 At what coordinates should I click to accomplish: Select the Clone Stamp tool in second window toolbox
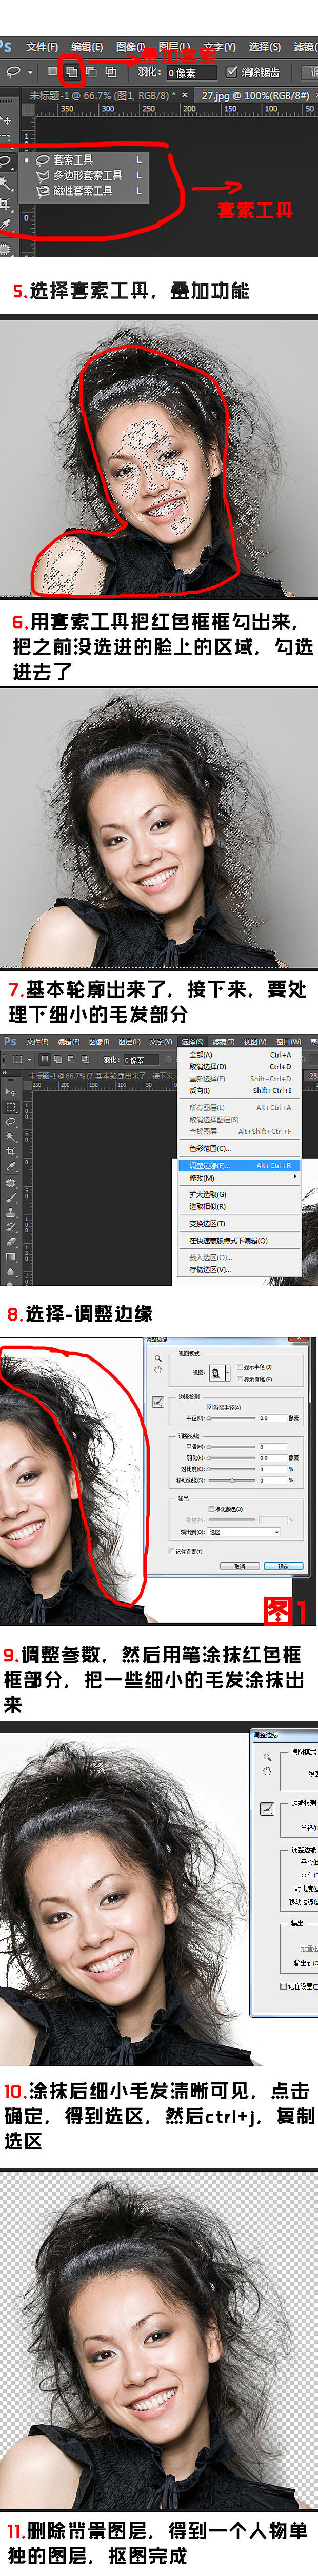click(11, 1213)
